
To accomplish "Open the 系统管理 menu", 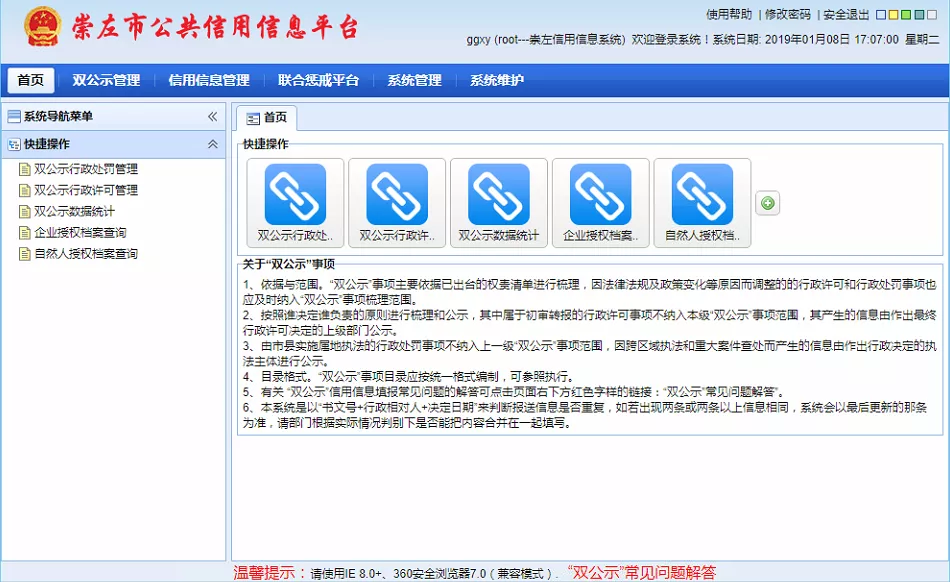I will pyautogui.click(x=414, y=80).
